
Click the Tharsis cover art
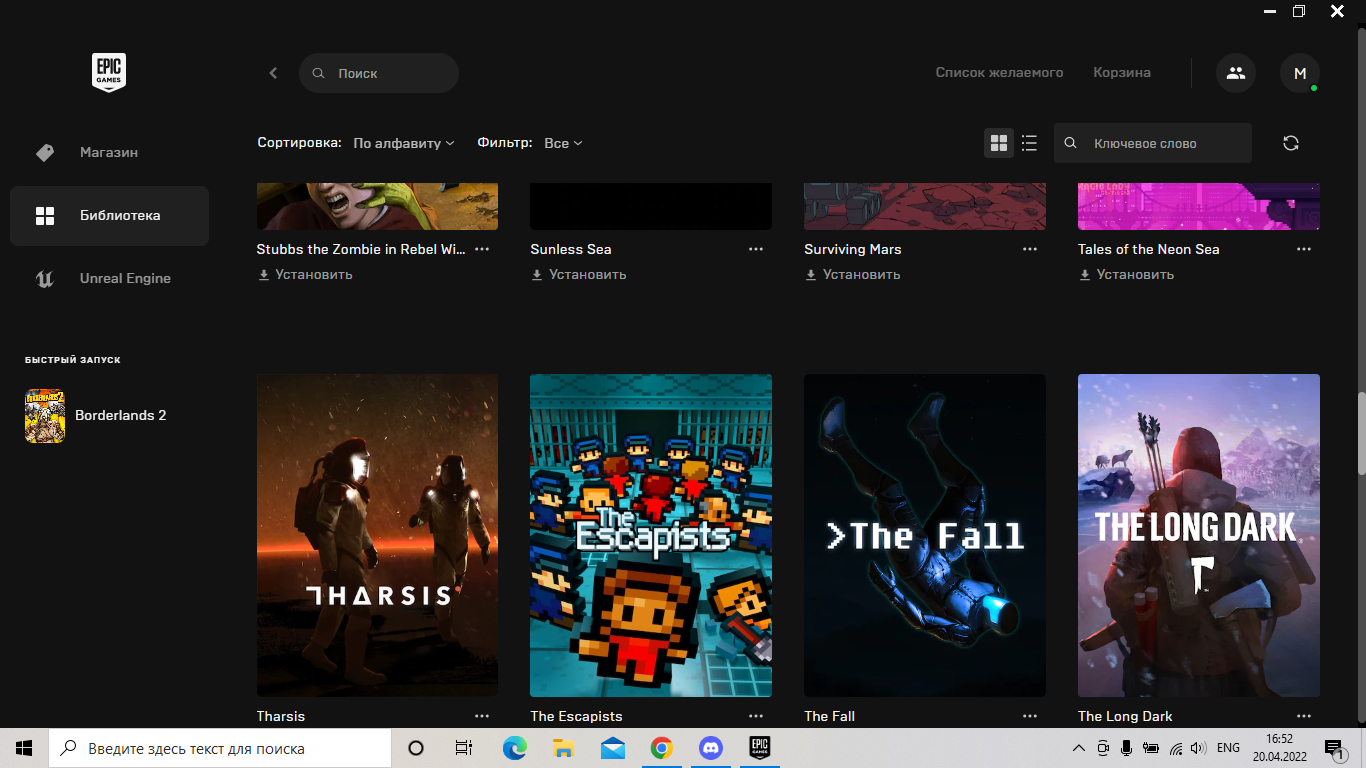[x=377, y=535]
